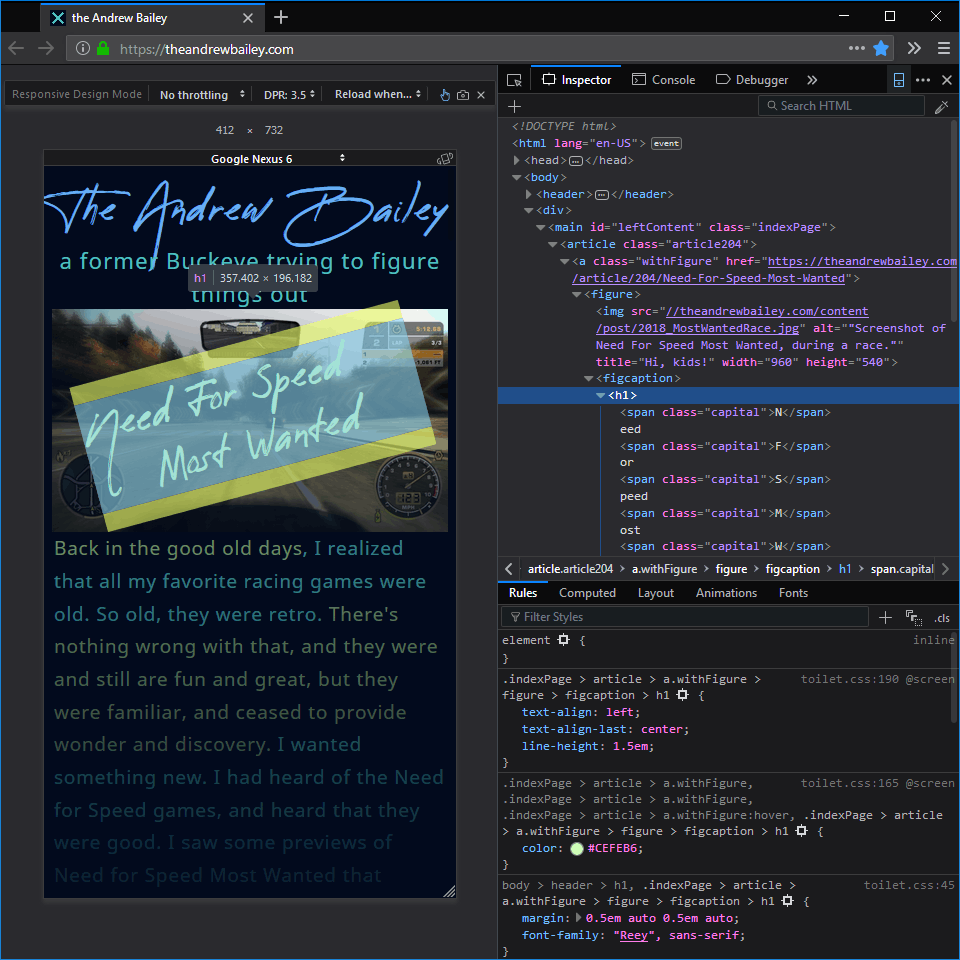The image size is (960, 960).
Task: Collapse the body node twisty
Action: click(x=517, y=177)
